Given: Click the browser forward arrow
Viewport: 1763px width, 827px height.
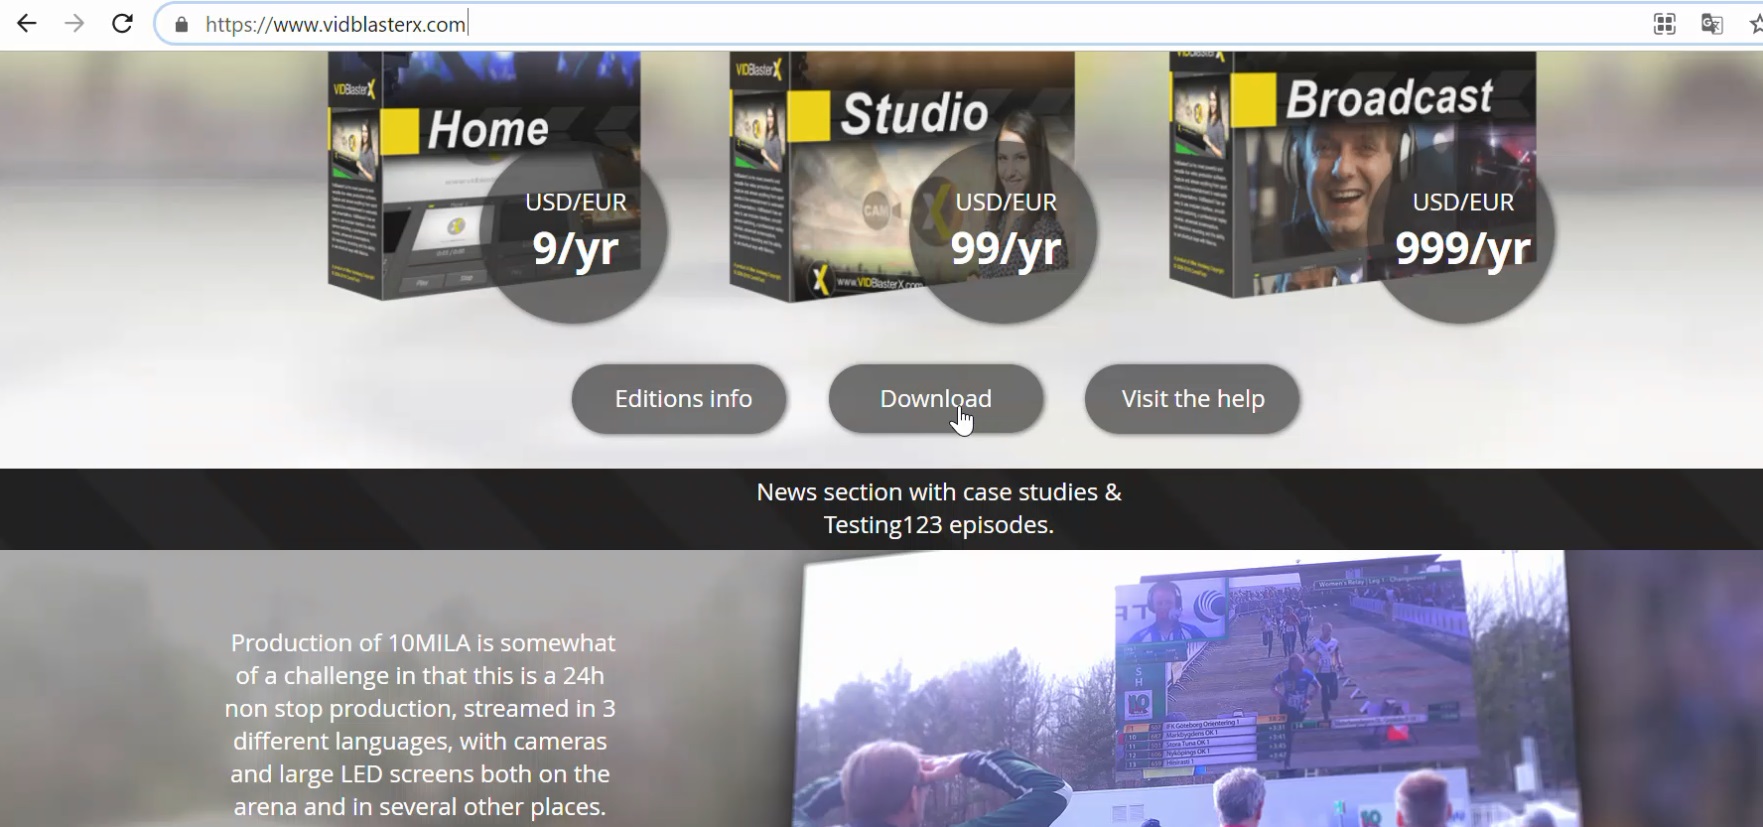Looking at the screenshot, I should [75, 23].
